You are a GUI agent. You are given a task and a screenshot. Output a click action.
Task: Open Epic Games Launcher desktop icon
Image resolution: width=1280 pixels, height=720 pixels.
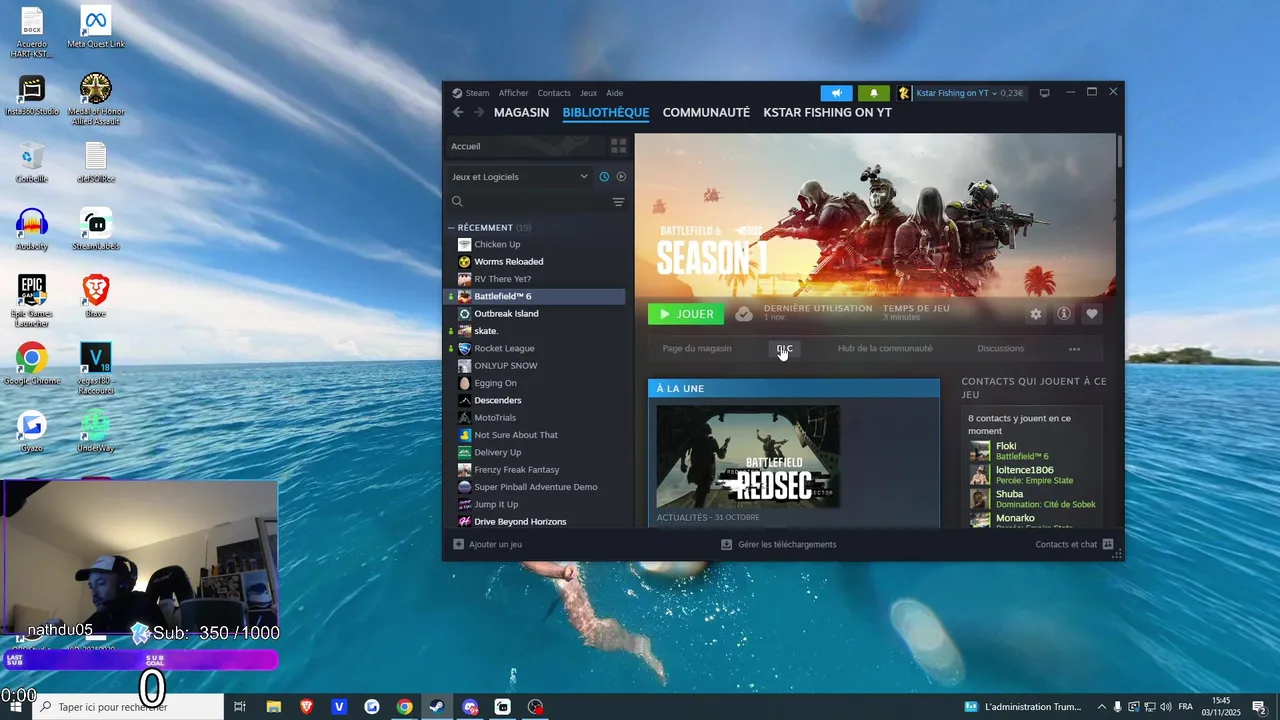(32, 301)
